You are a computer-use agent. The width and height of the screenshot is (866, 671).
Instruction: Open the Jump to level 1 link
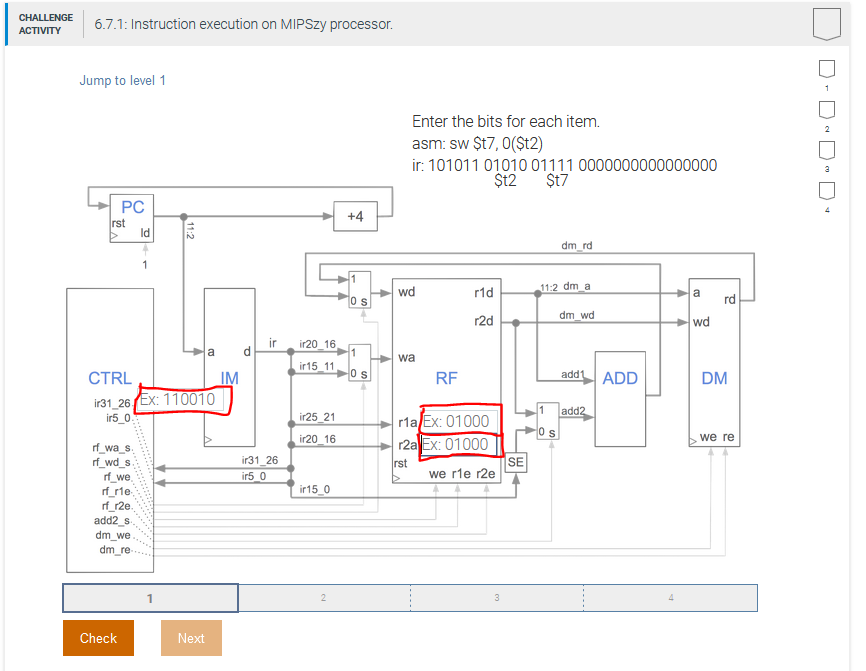click(x=122, y=80)
